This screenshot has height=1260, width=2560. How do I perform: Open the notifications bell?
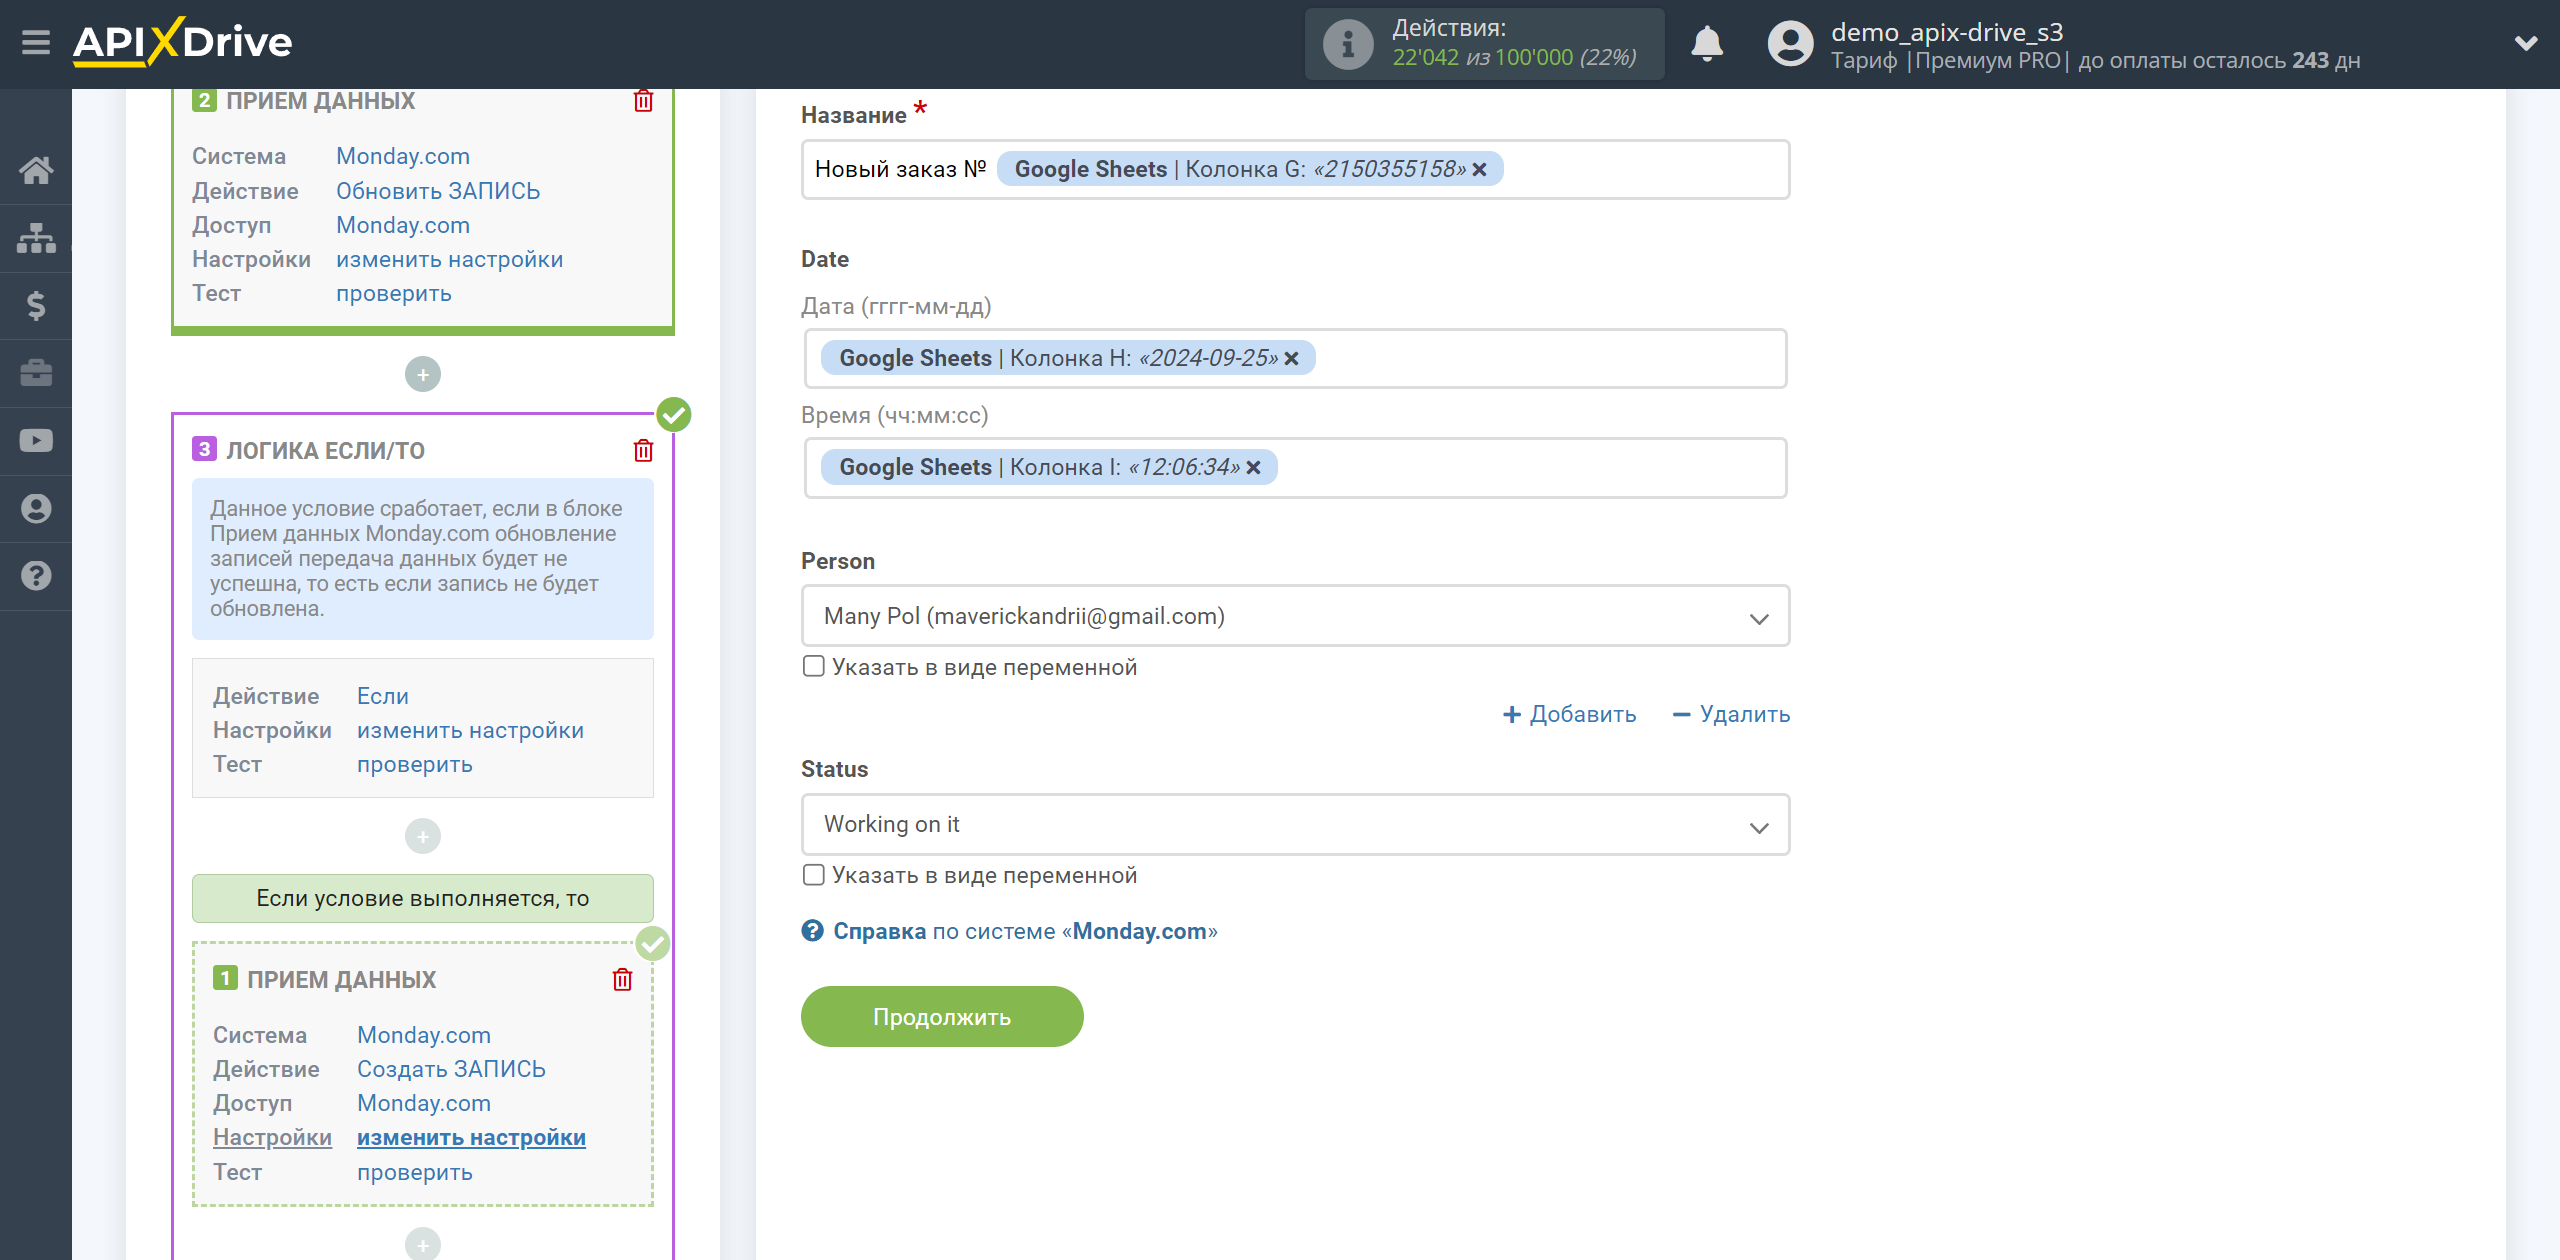[x=1707, y=44]
